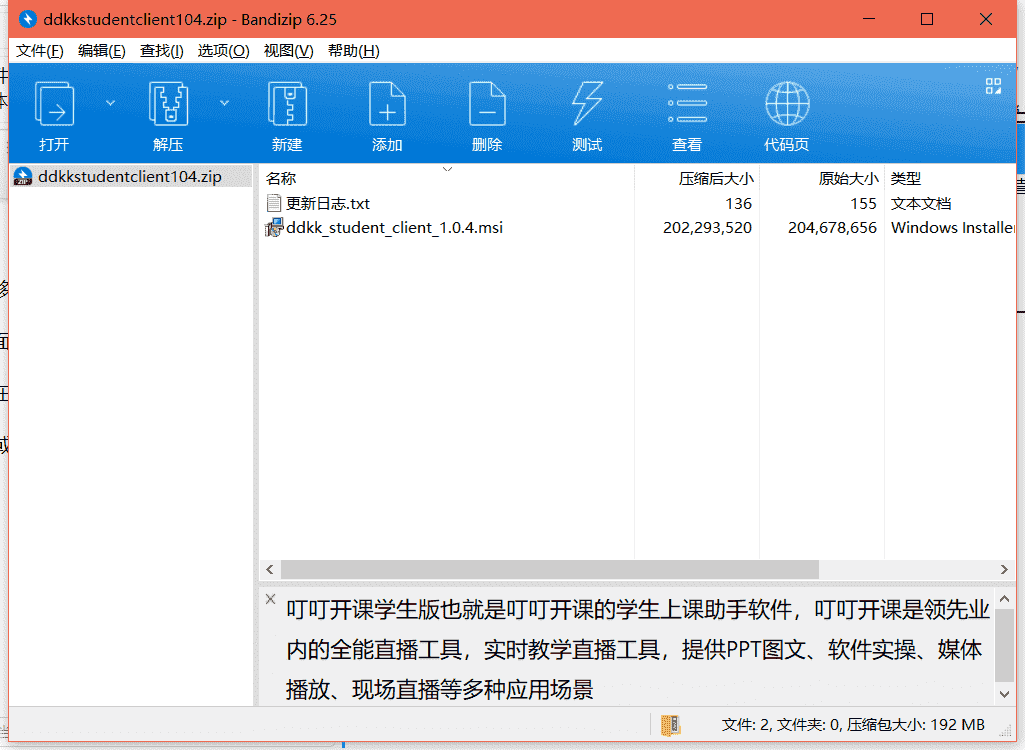Click the archive icon in the status bar
Screen dimensions: 1025x750
click(671, 724)
